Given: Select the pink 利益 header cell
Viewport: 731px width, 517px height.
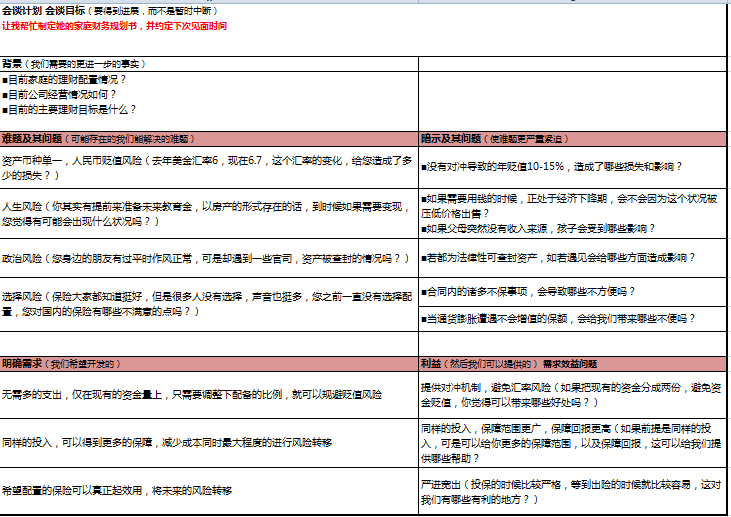Looking at the screenshot, I should pyautogui.click(x=570, y=364).
